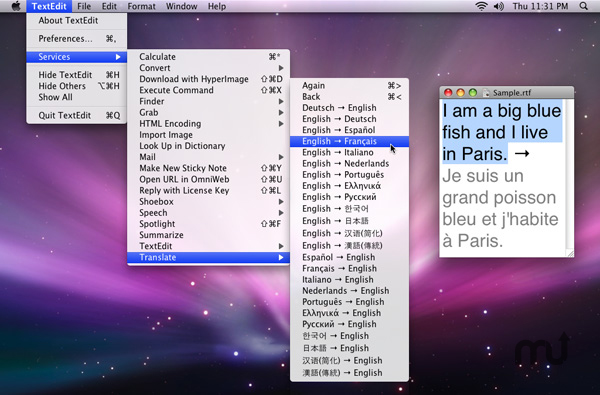This screenshot has height=395, width=600.
Task: Choose Quit TextEdit
Action: [x=77, y=115]
